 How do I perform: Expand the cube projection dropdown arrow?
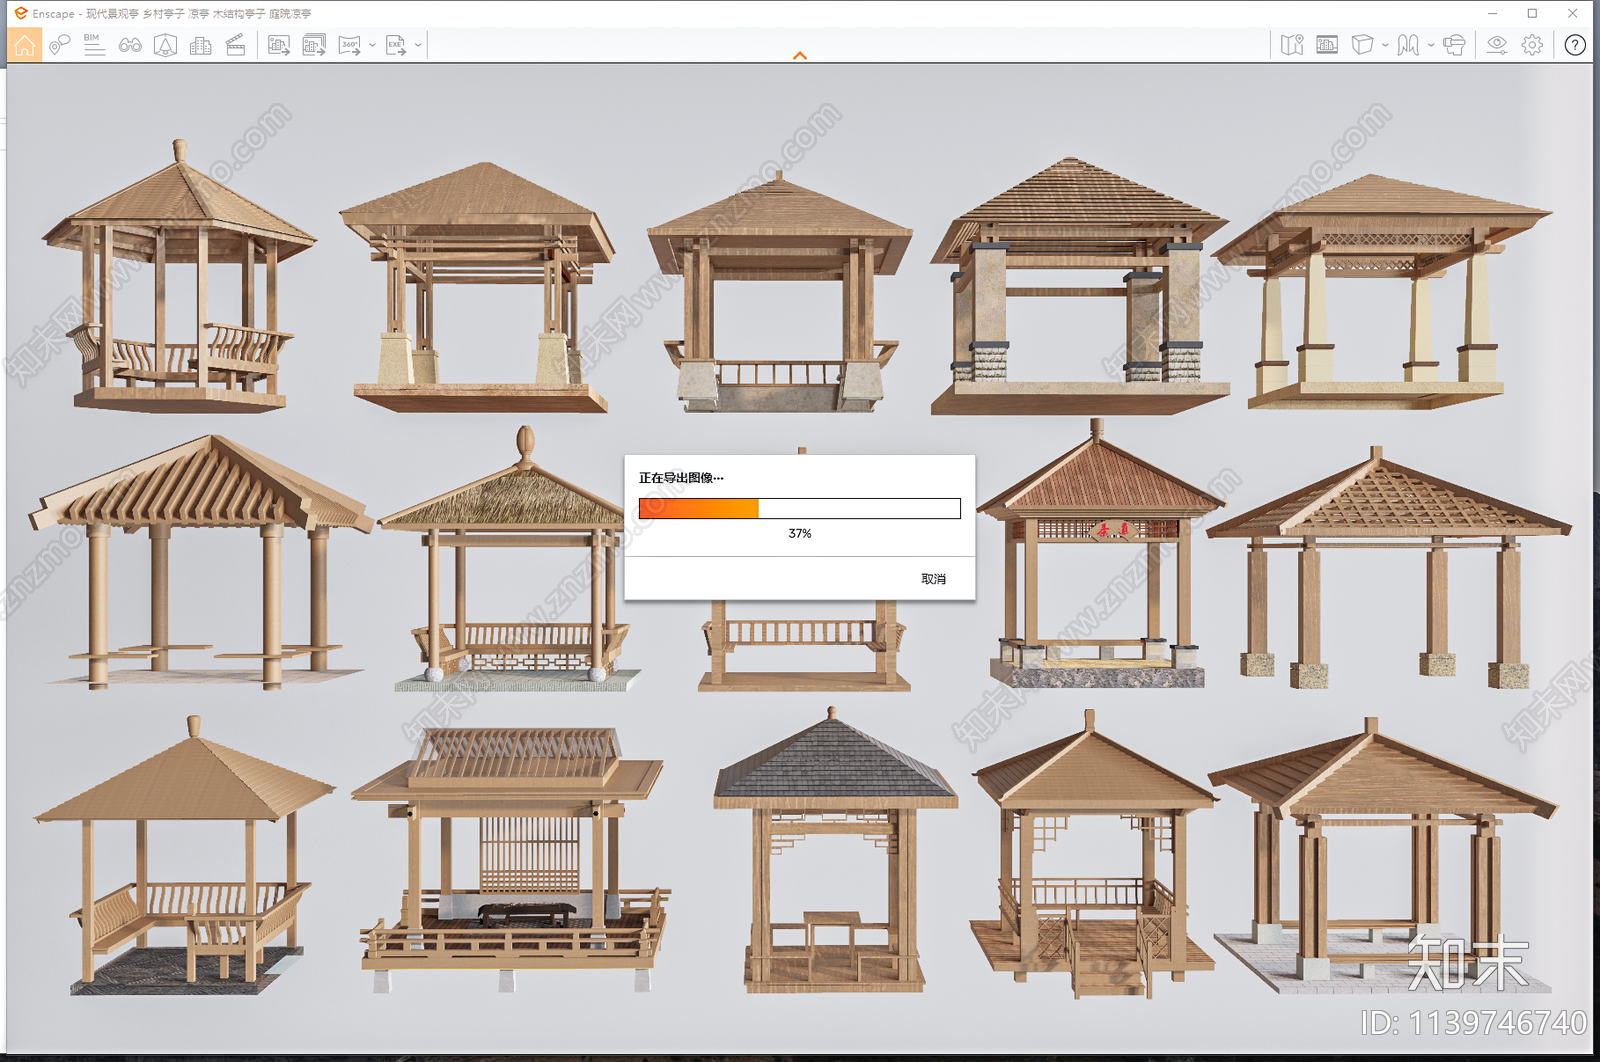tap(1385, 45)
